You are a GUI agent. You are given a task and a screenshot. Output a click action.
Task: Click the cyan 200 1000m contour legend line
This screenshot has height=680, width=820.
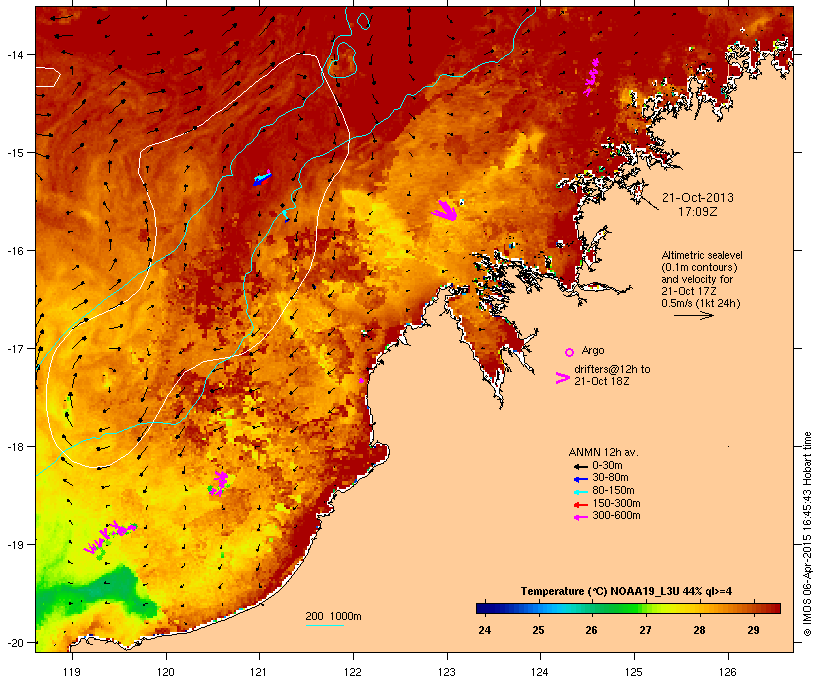tap(325, 625)
